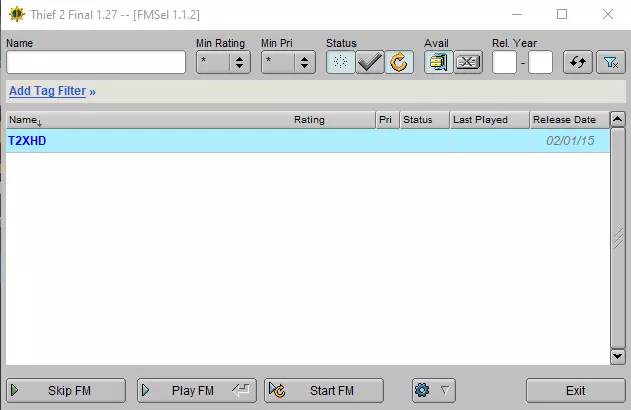
Task: Sort list by Status column header
Action: [425, 120]
